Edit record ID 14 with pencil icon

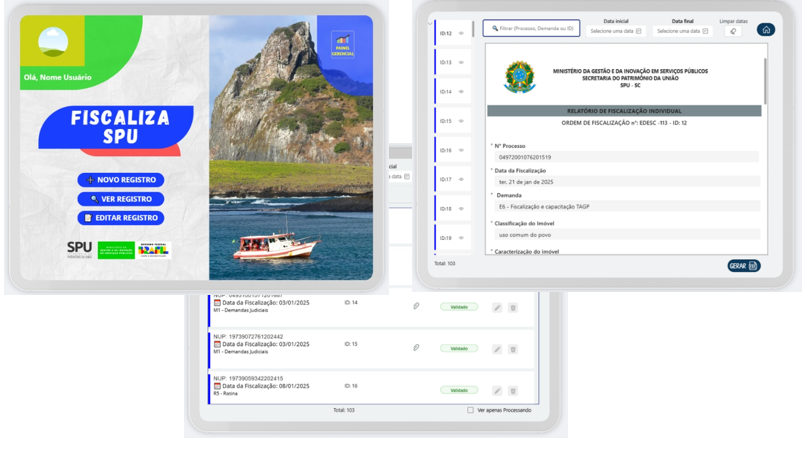point(497,308)
